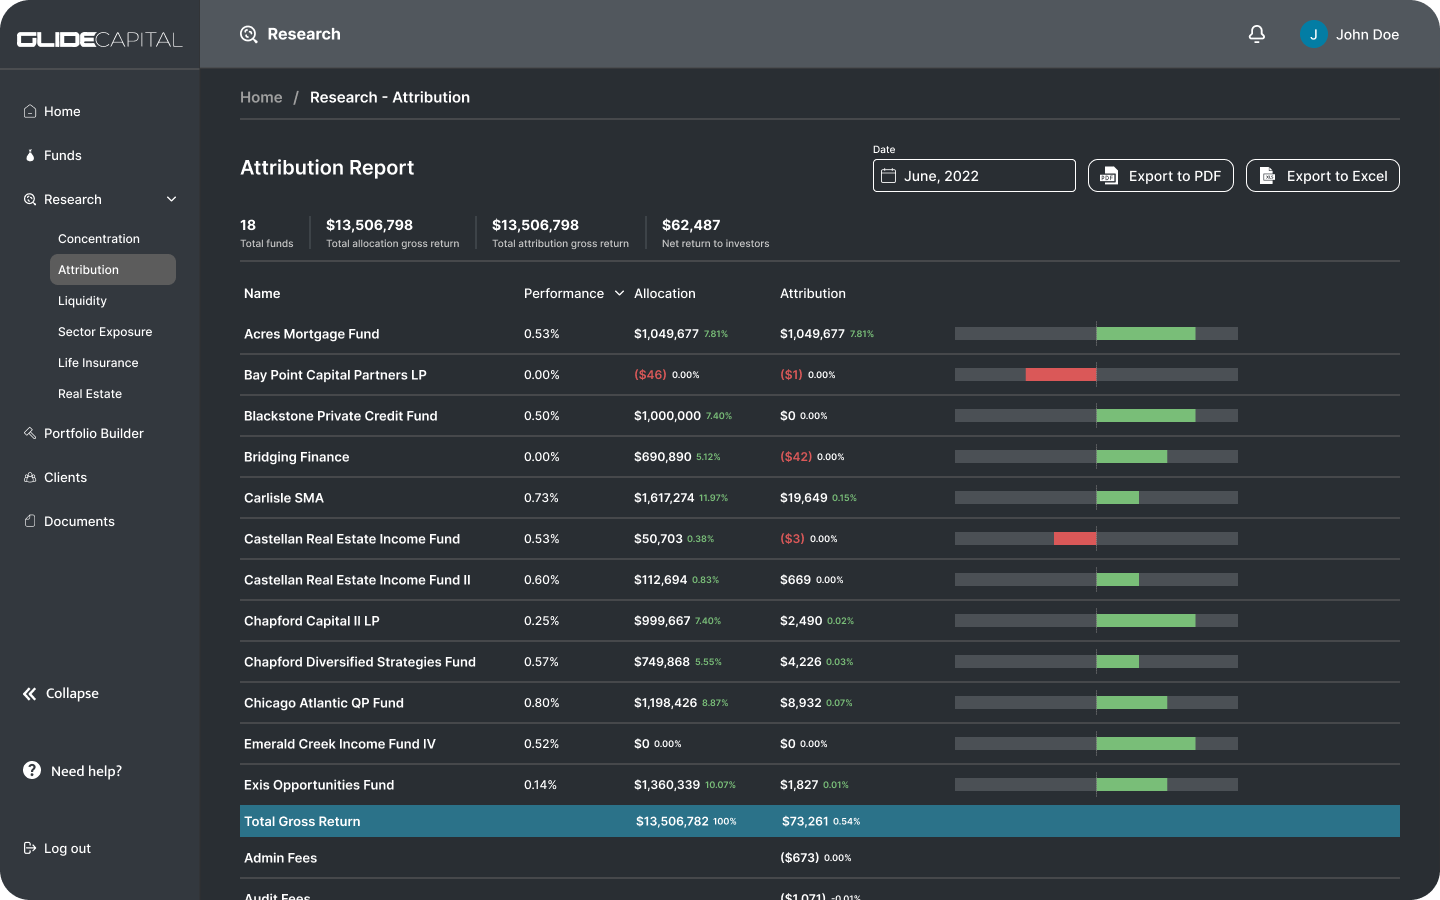Click the Allocation column header
Viewport: 1440px width, 900px height.
(664, 293)
